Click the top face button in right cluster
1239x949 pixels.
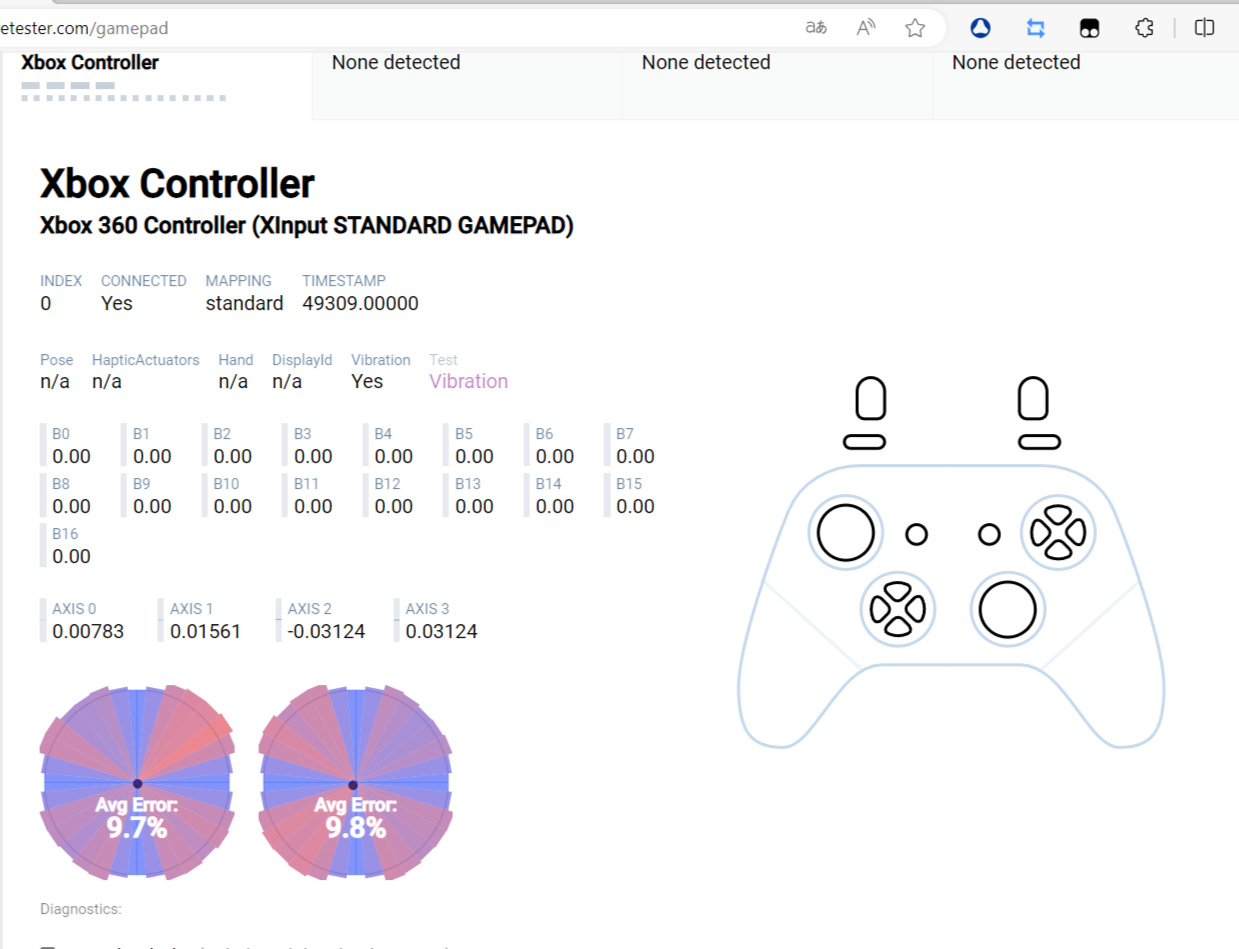click(x=1058, y=514)
